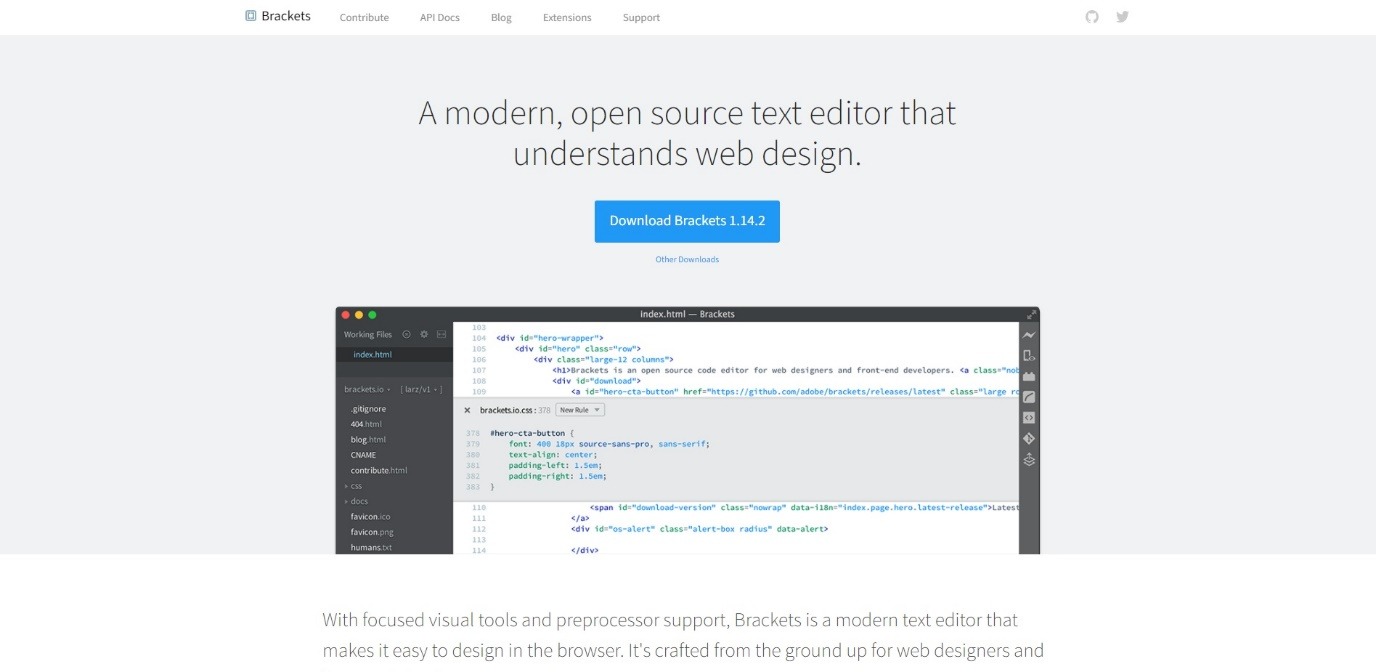Screen dimensions: 1376x672
Task: Click the Git diamond icon in editor sidebar
Action: [x=1029, y=438]
